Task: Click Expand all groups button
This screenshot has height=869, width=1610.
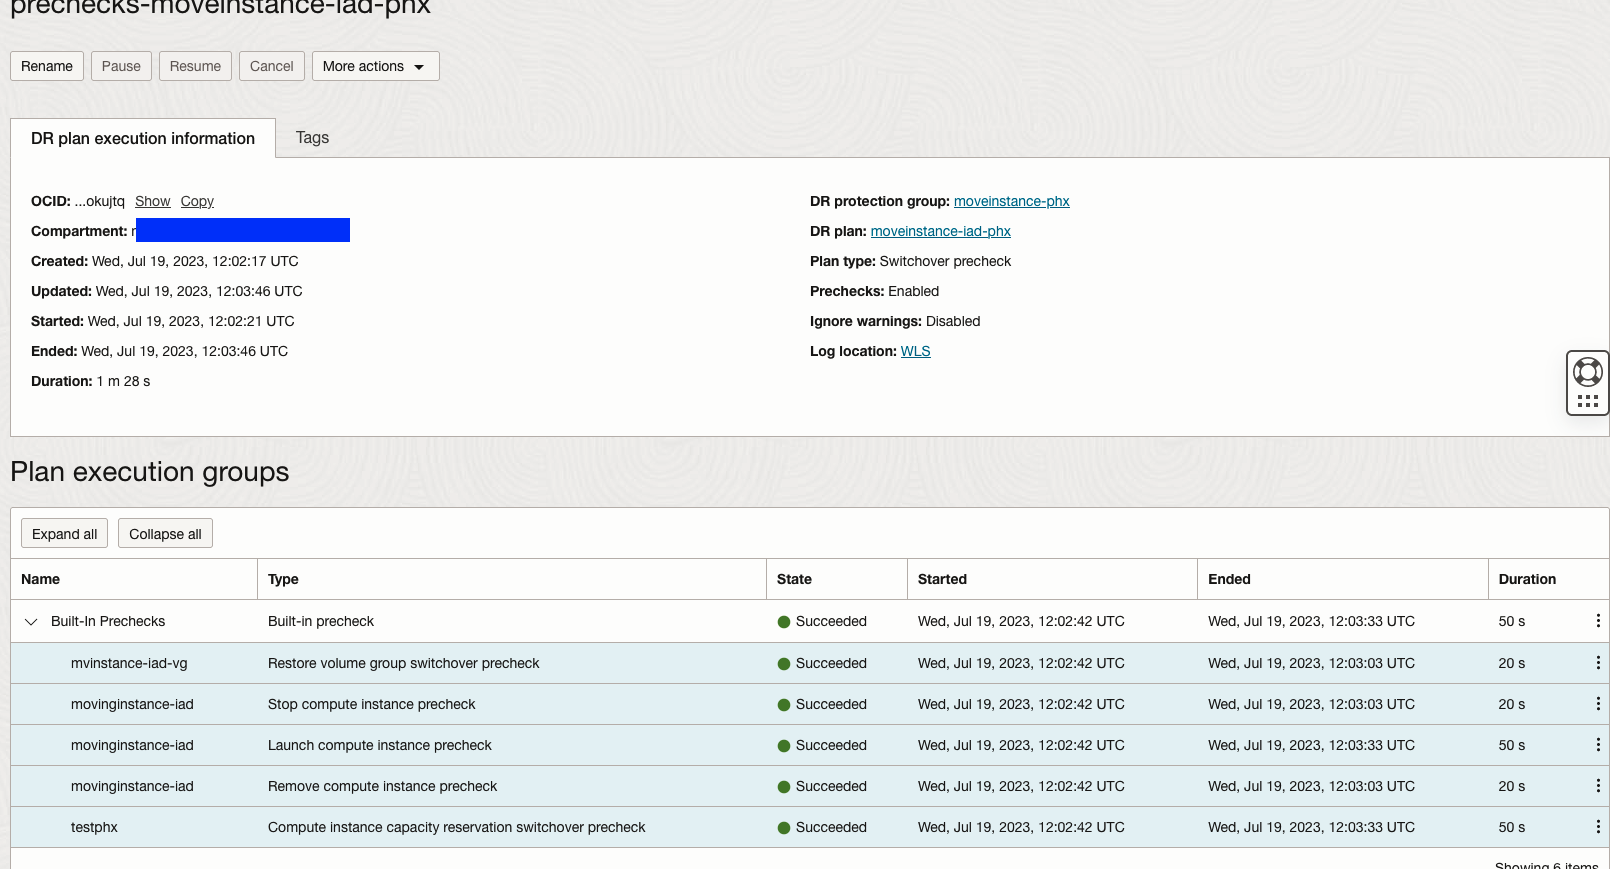Action: click(x=64, y=534)
